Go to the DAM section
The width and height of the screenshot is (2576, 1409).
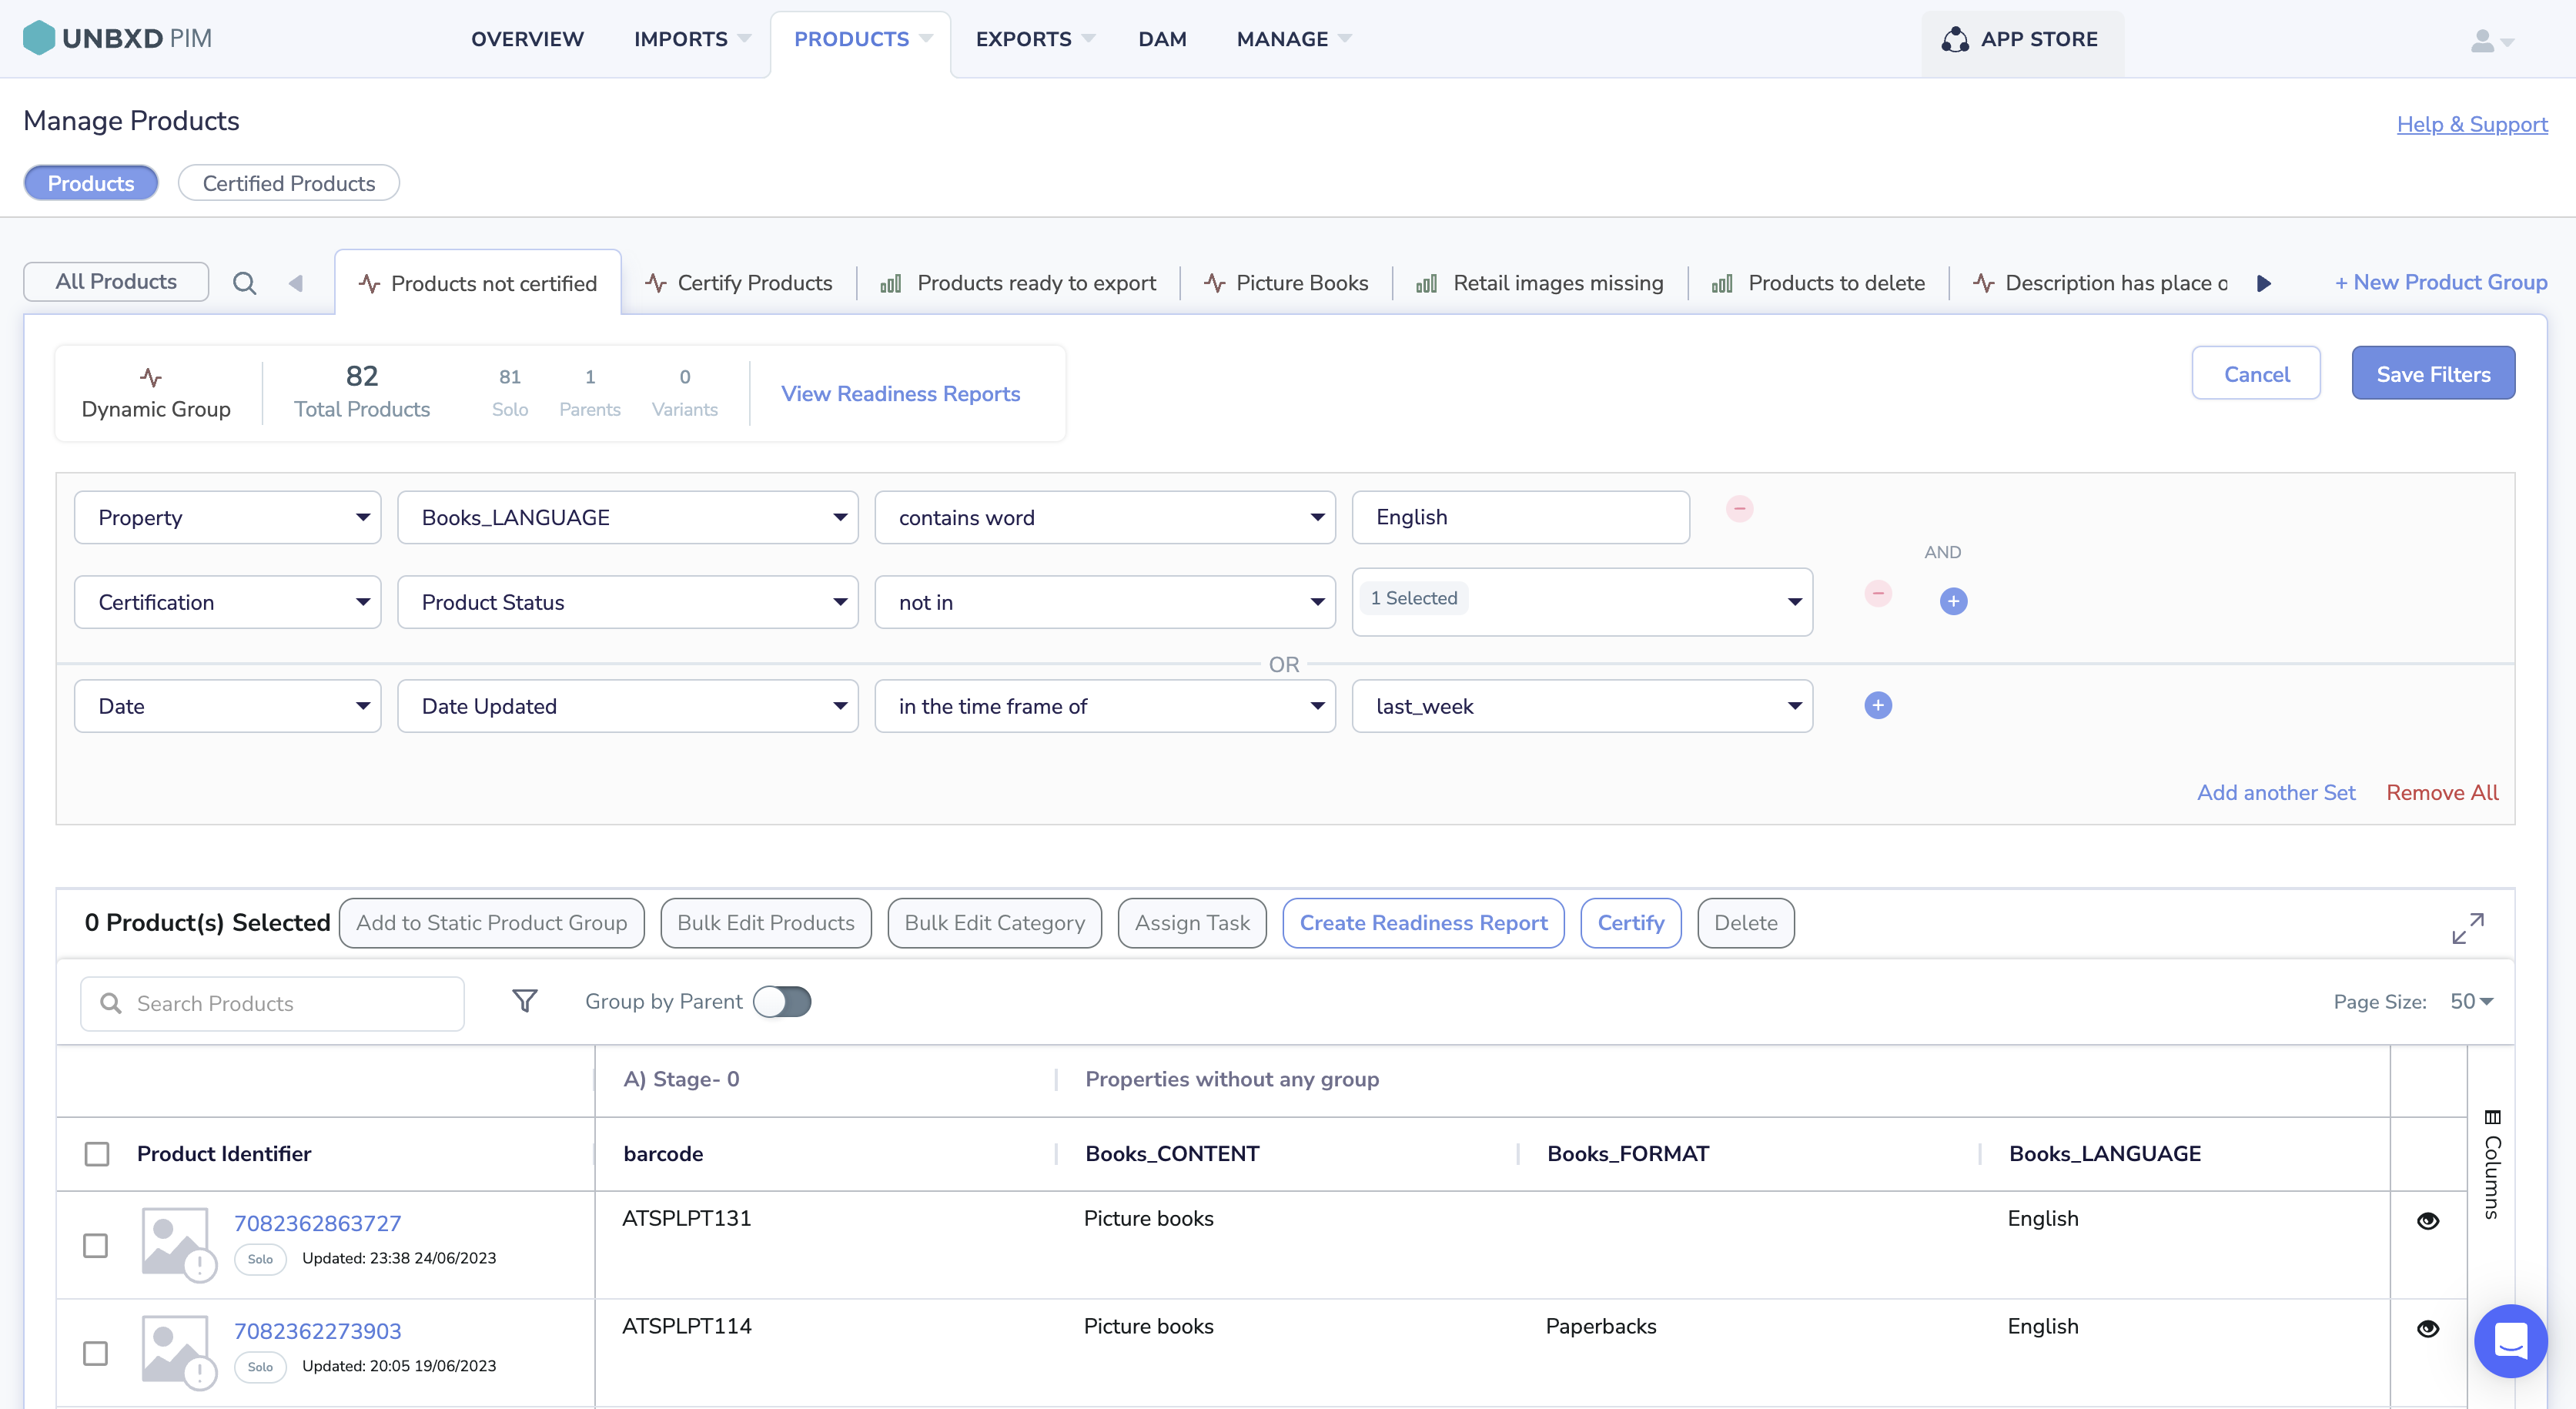[1162, 39]
